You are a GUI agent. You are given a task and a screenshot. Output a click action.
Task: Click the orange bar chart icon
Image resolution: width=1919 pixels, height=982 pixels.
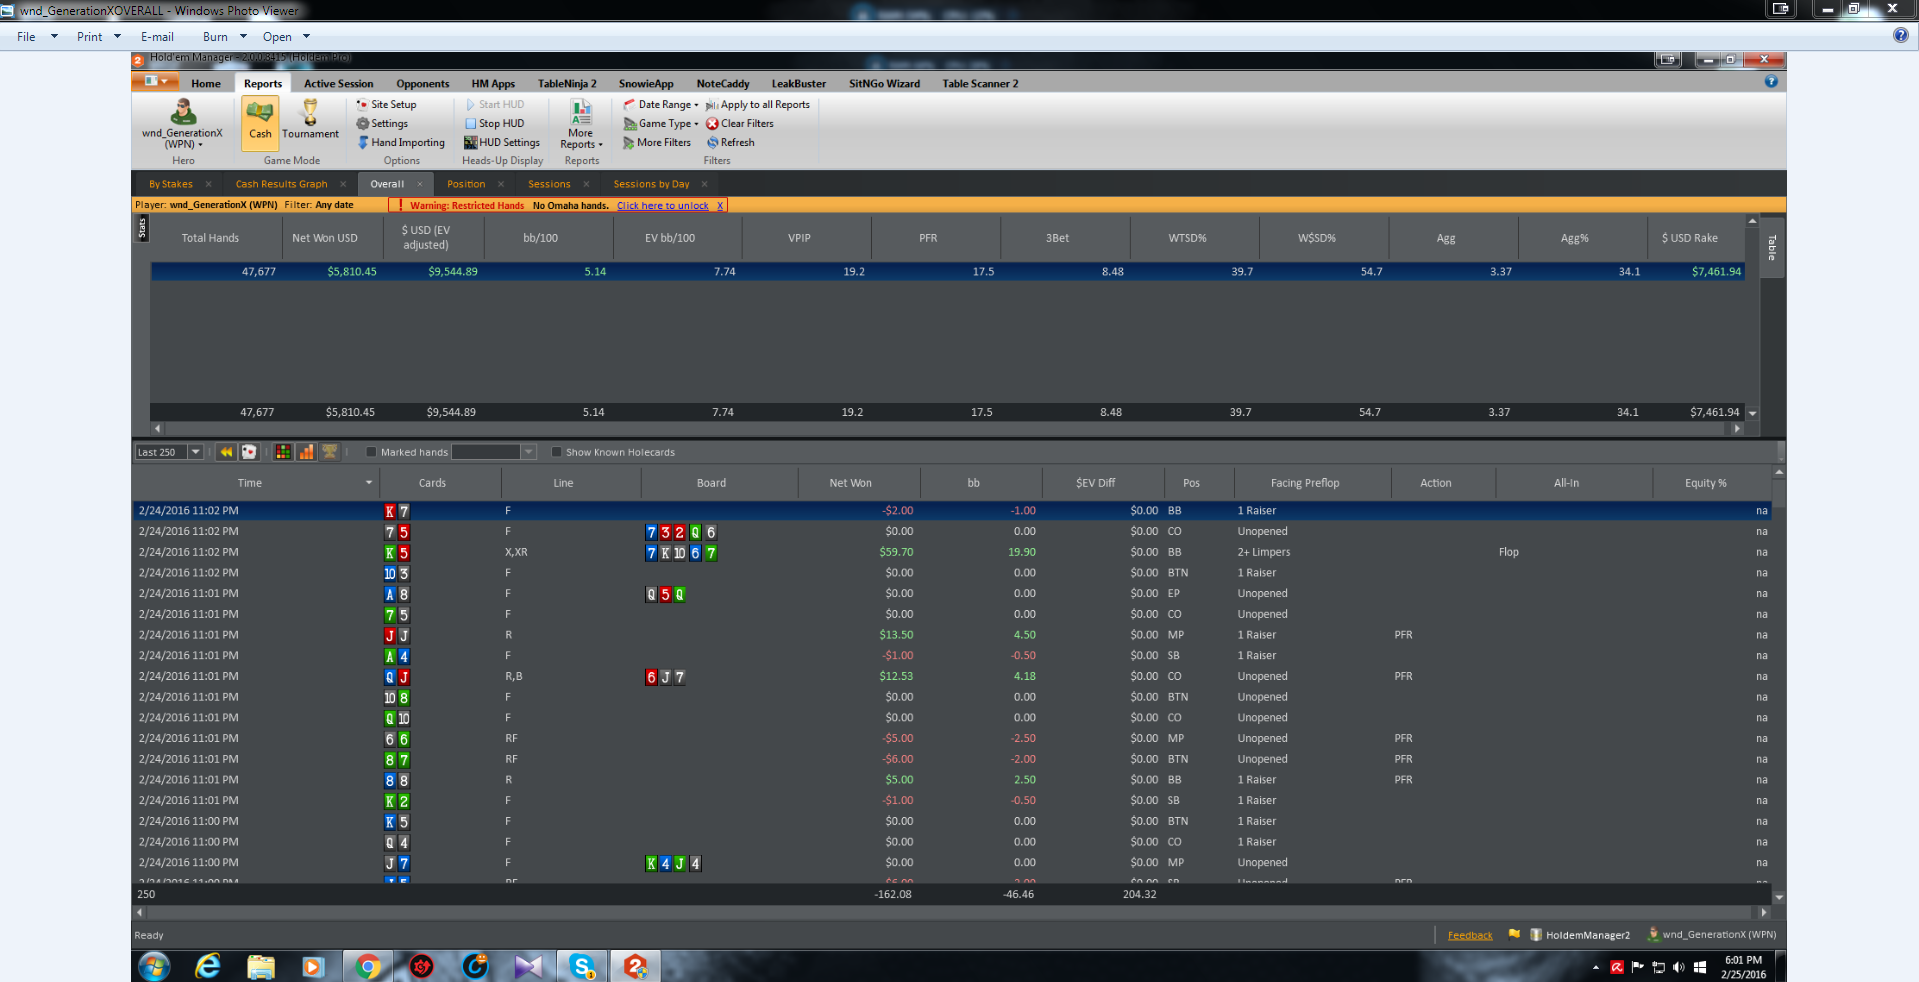pos(306,452)
